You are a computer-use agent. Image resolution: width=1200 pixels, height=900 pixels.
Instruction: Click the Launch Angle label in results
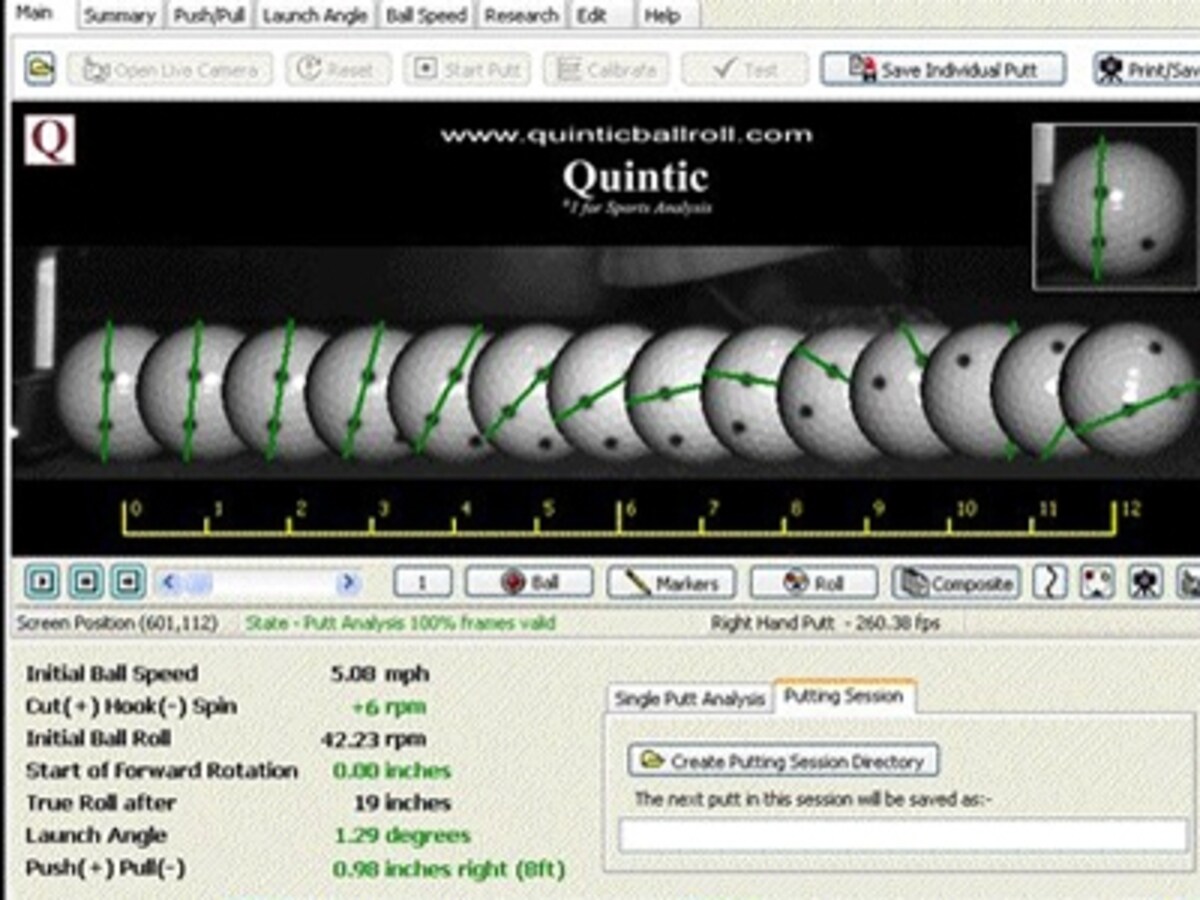click(x=96, y=836)
